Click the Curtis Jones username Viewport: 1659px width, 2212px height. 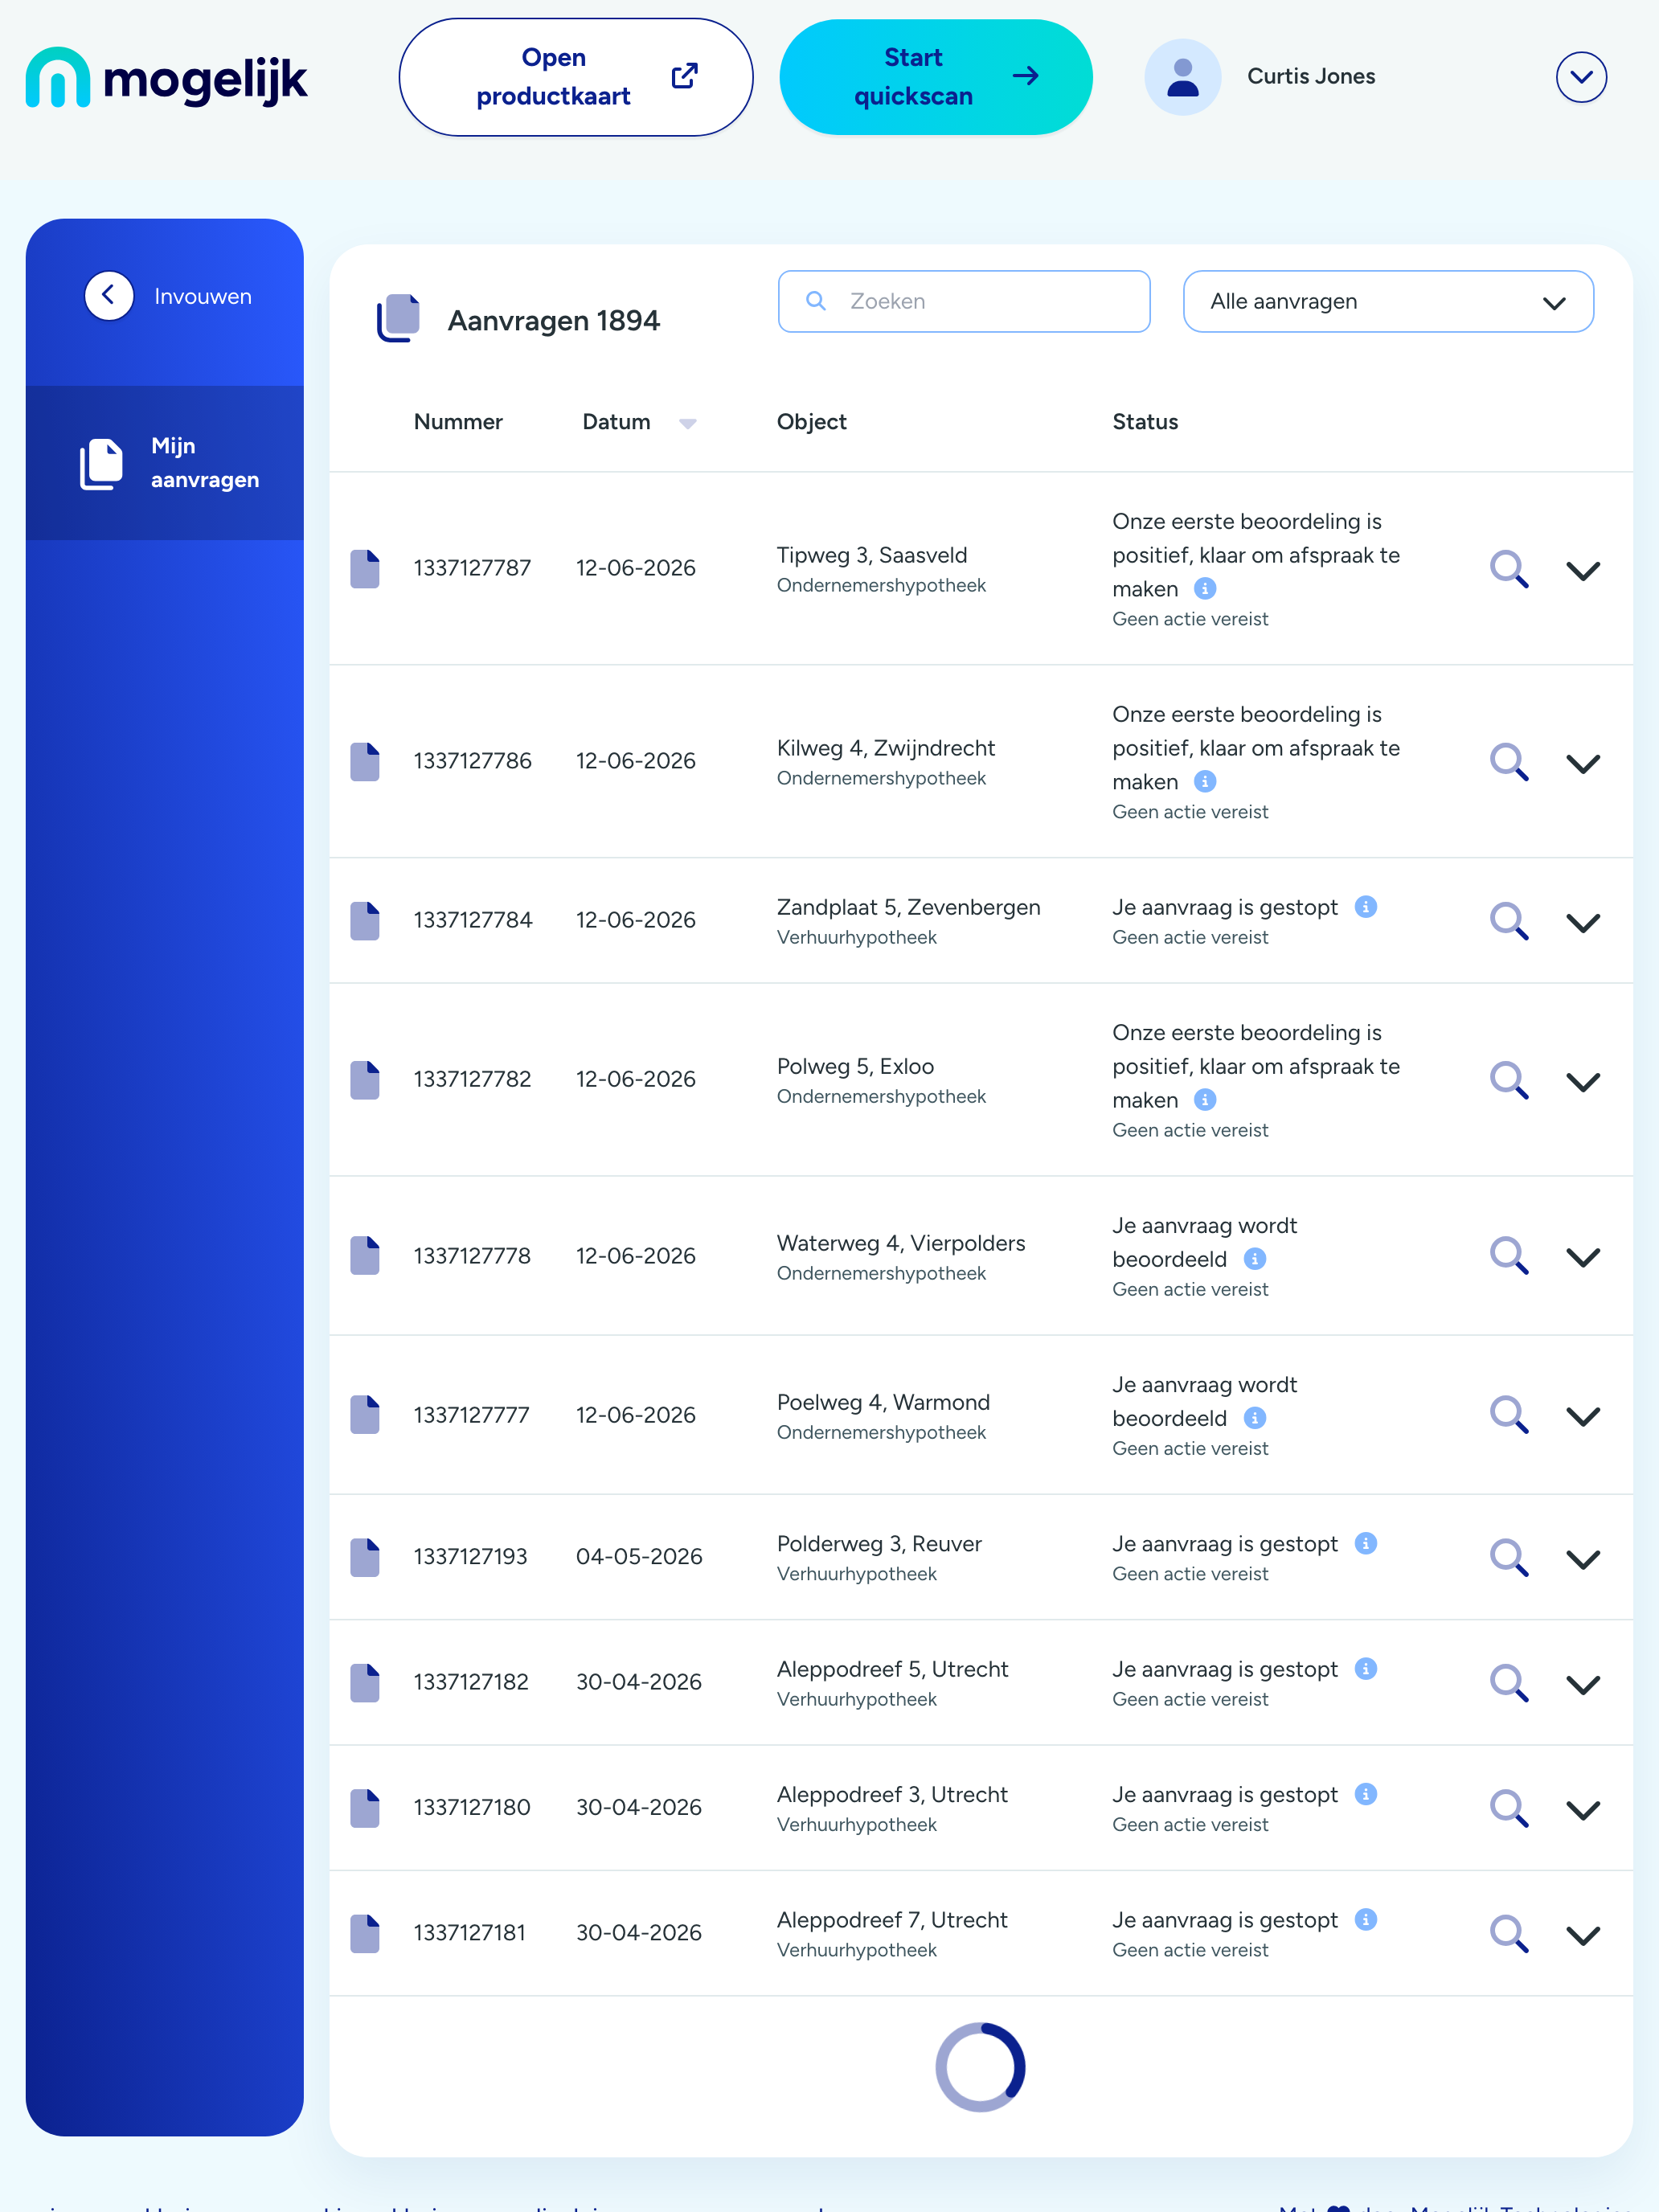coord(1310,77)
